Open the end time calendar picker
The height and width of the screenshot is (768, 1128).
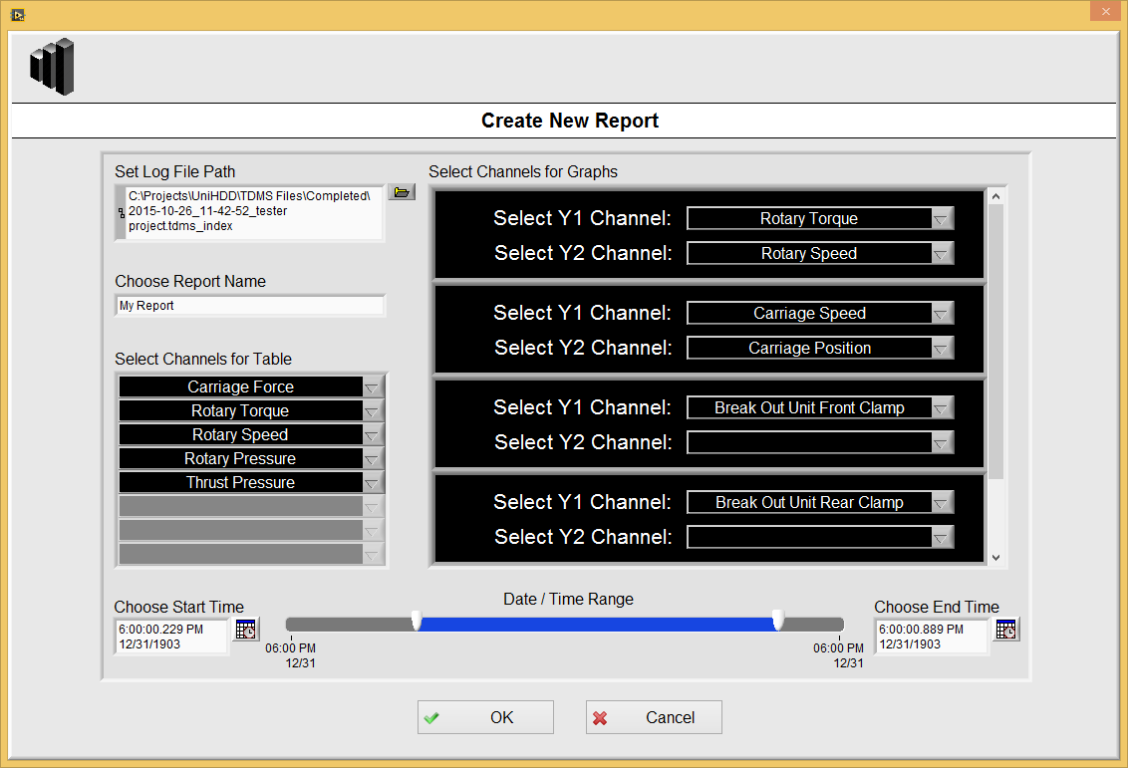point(1006,630)
